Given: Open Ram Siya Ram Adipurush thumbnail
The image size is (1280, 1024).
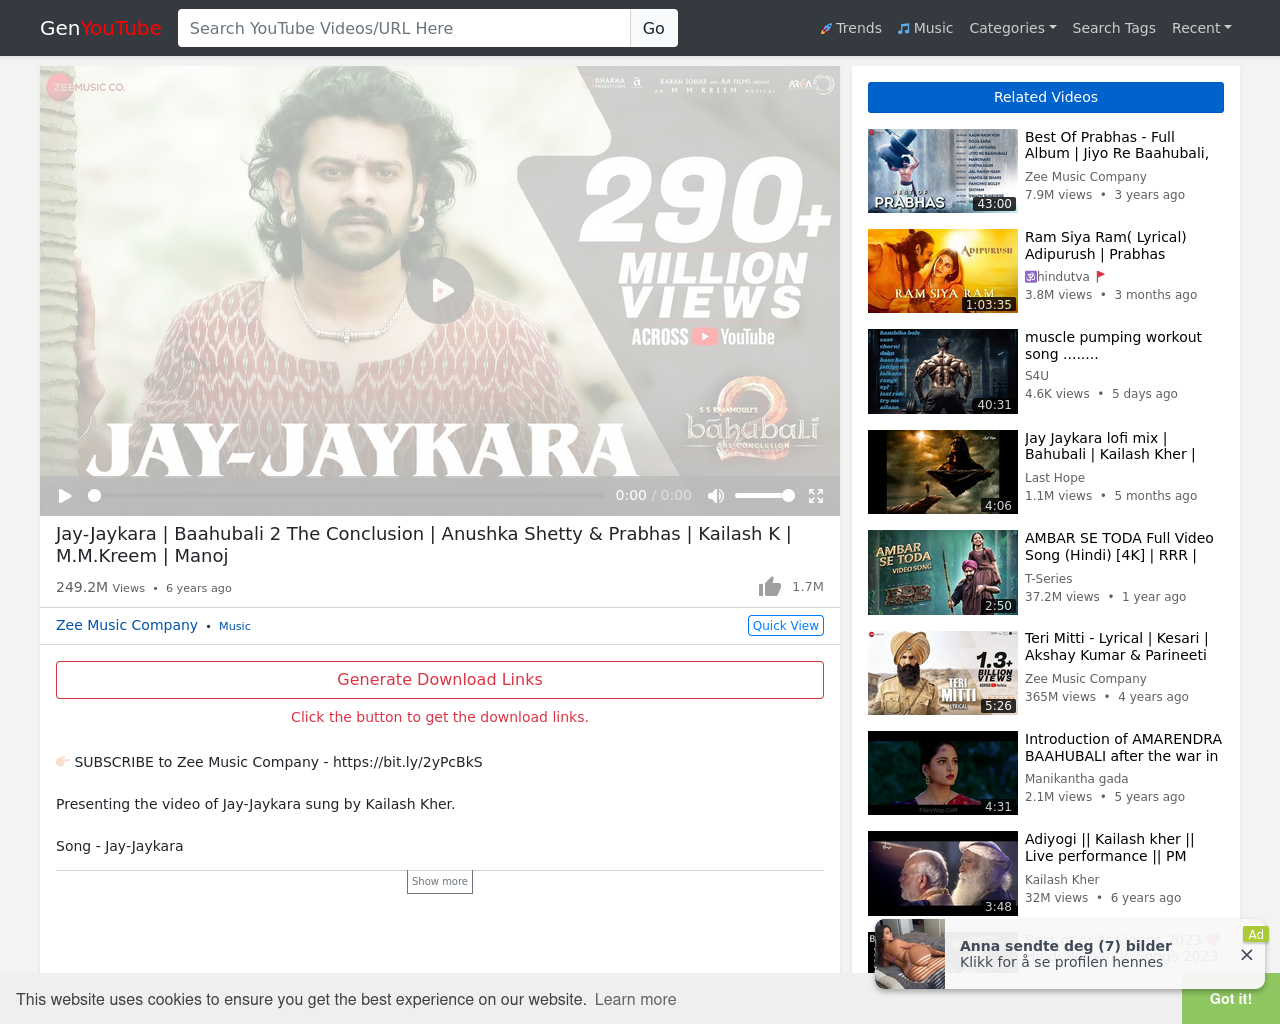Looking at the screenshot, I should (943, 271).
